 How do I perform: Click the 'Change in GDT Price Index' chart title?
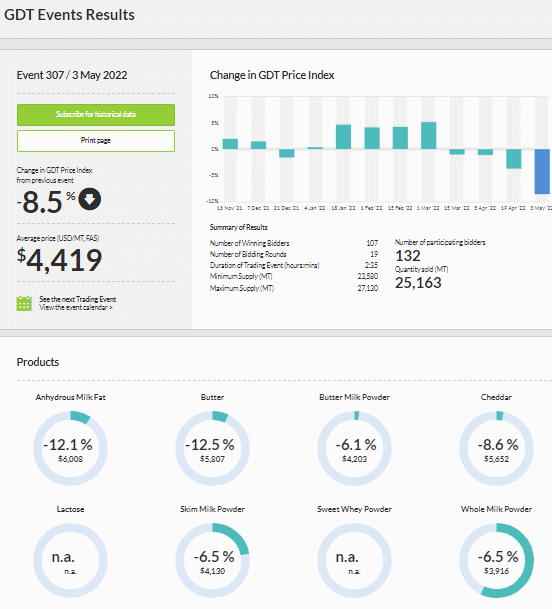(272, 75)
